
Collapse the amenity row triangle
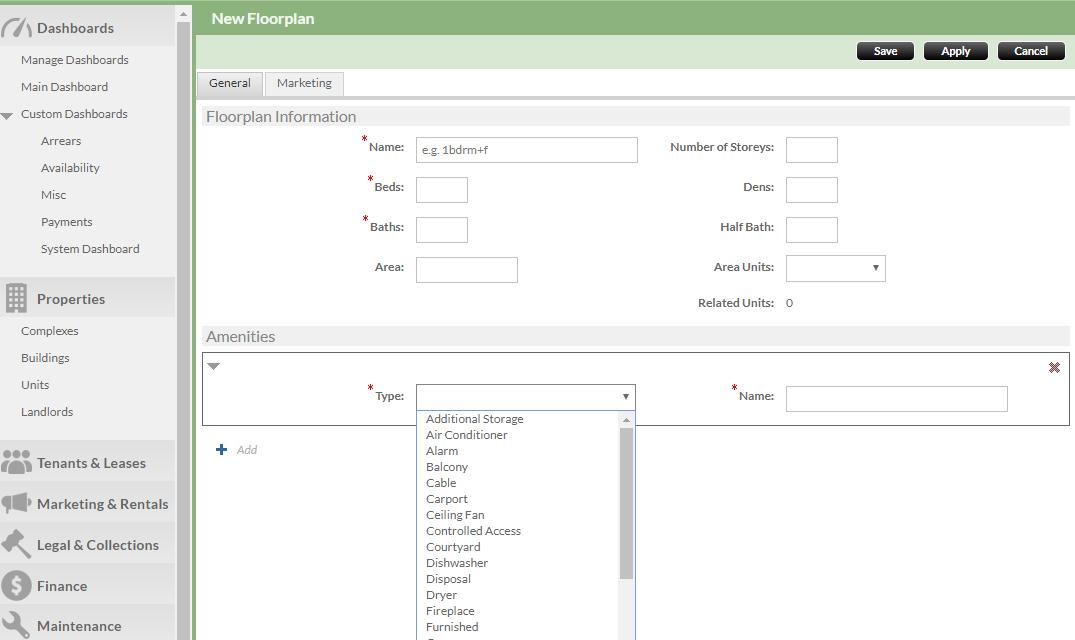213,367
